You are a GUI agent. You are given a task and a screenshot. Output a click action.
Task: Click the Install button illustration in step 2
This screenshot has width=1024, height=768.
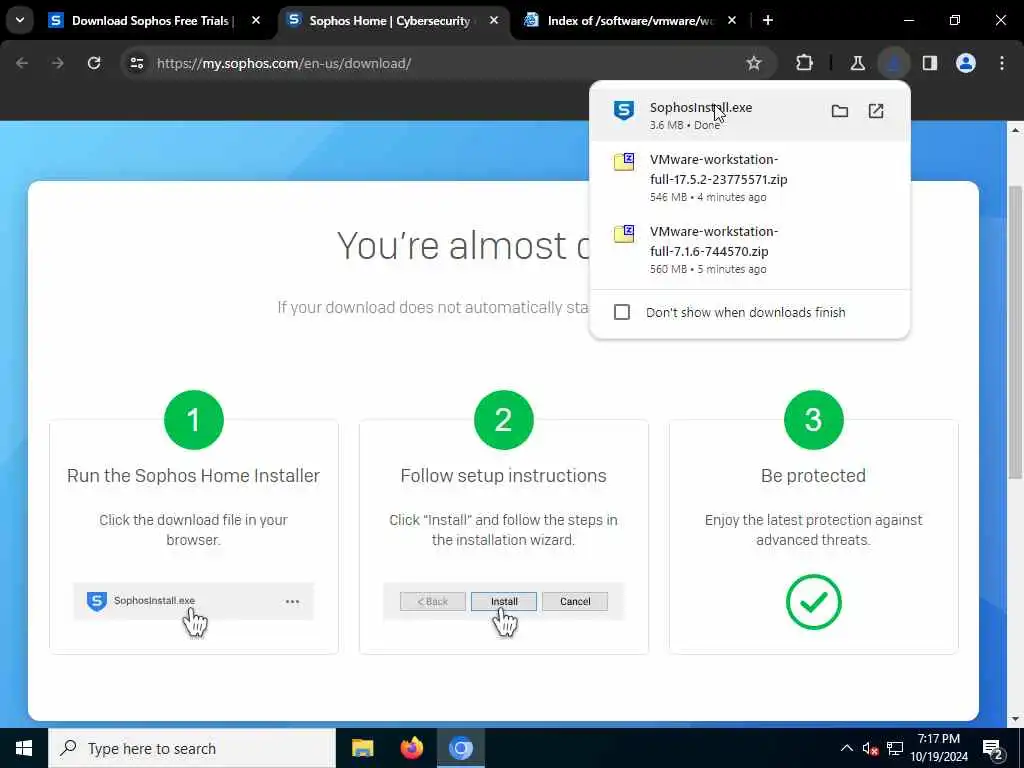[x=504, y=601]
